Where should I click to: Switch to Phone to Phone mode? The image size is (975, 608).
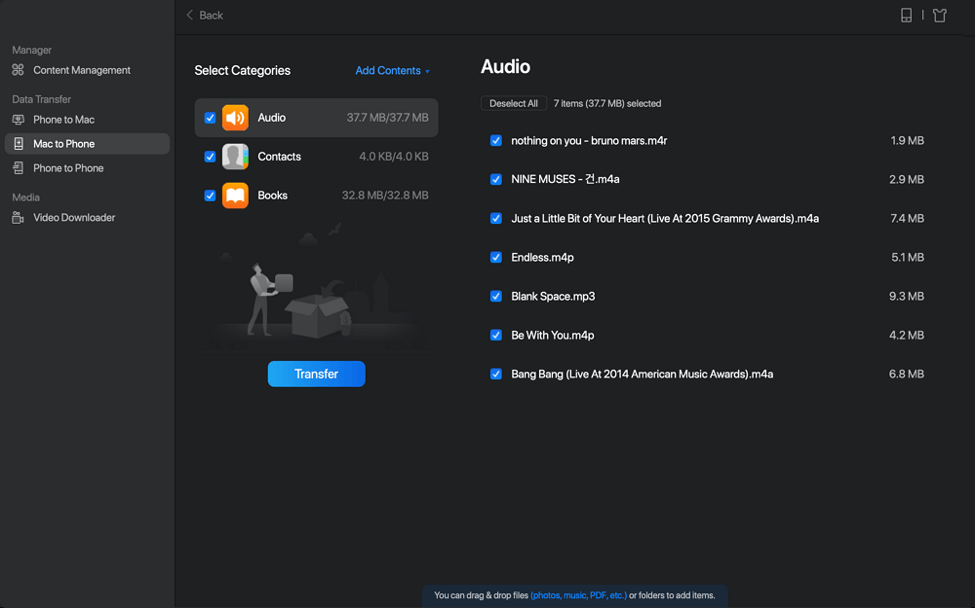[x=68, y=168]
